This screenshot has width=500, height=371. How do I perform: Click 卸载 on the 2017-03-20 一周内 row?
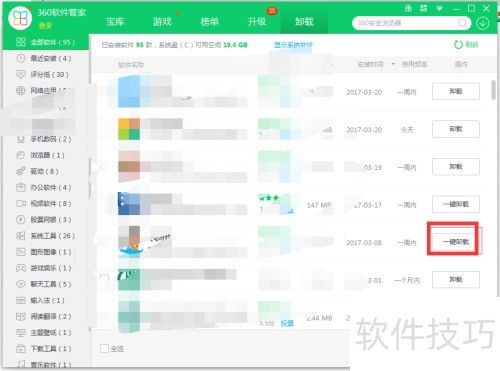[456, 91]
